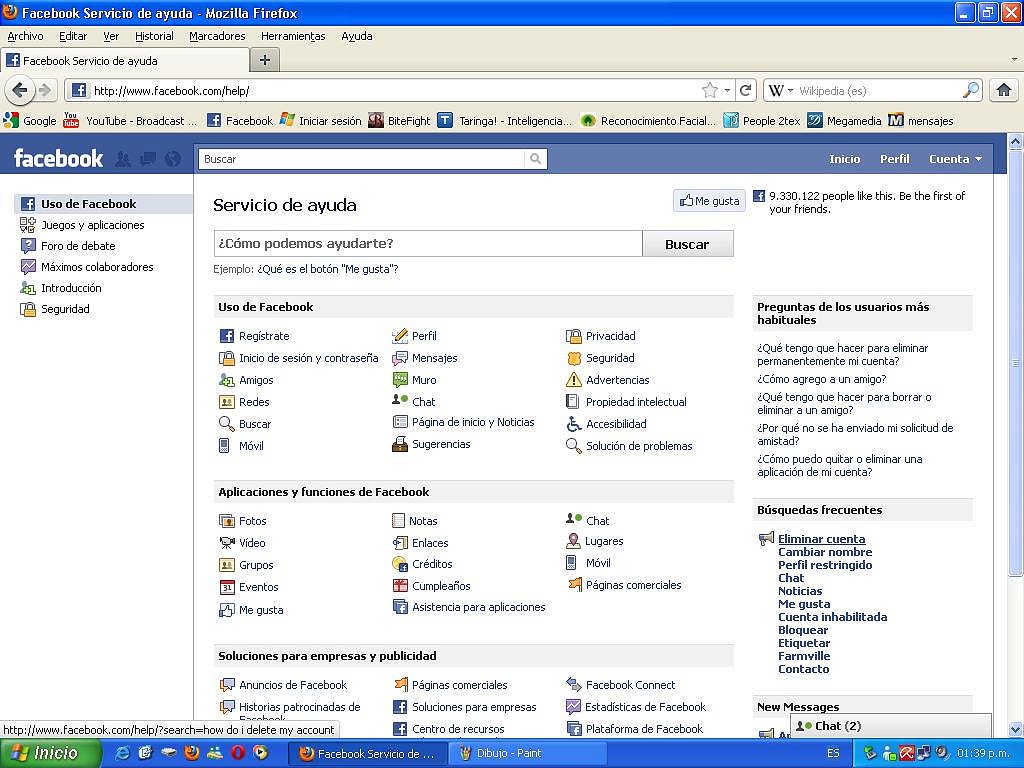Go back with the browser back arrow
The width and height of the screenshot is (1024, 768).
pos(20,90)
